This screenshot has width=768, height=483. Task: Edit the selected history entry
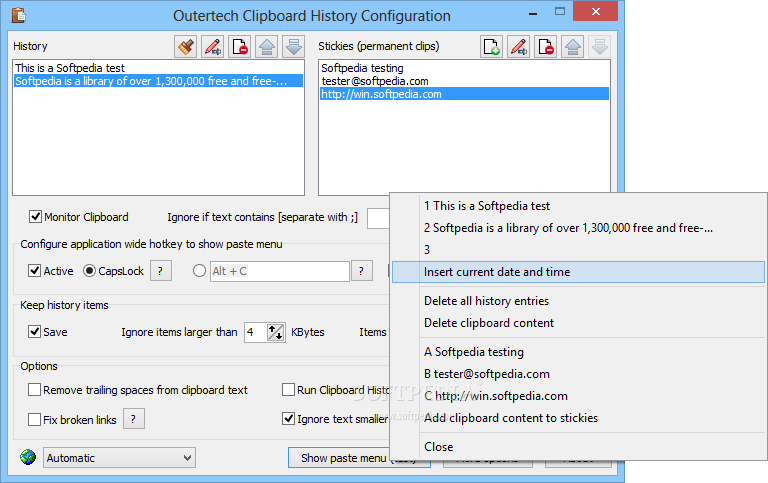coord(213,47)
